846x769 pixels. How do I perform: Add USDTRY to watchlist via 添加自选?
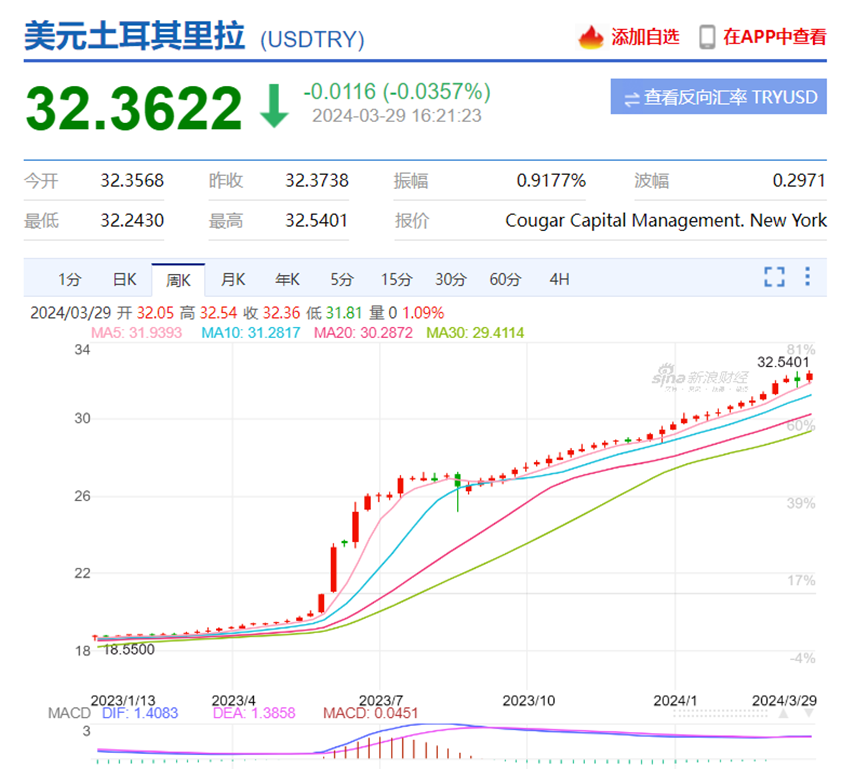tap(645, 37)
